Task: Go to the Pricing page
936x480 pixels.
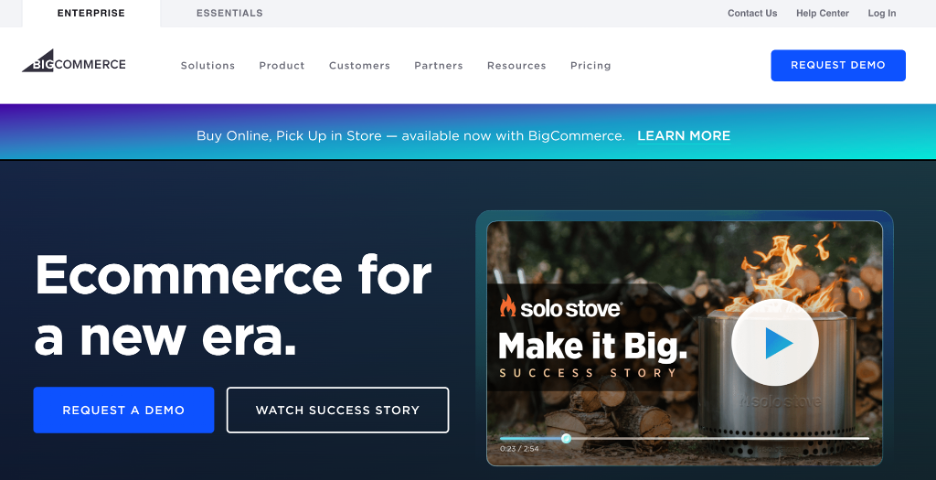Action: point(590,66)
